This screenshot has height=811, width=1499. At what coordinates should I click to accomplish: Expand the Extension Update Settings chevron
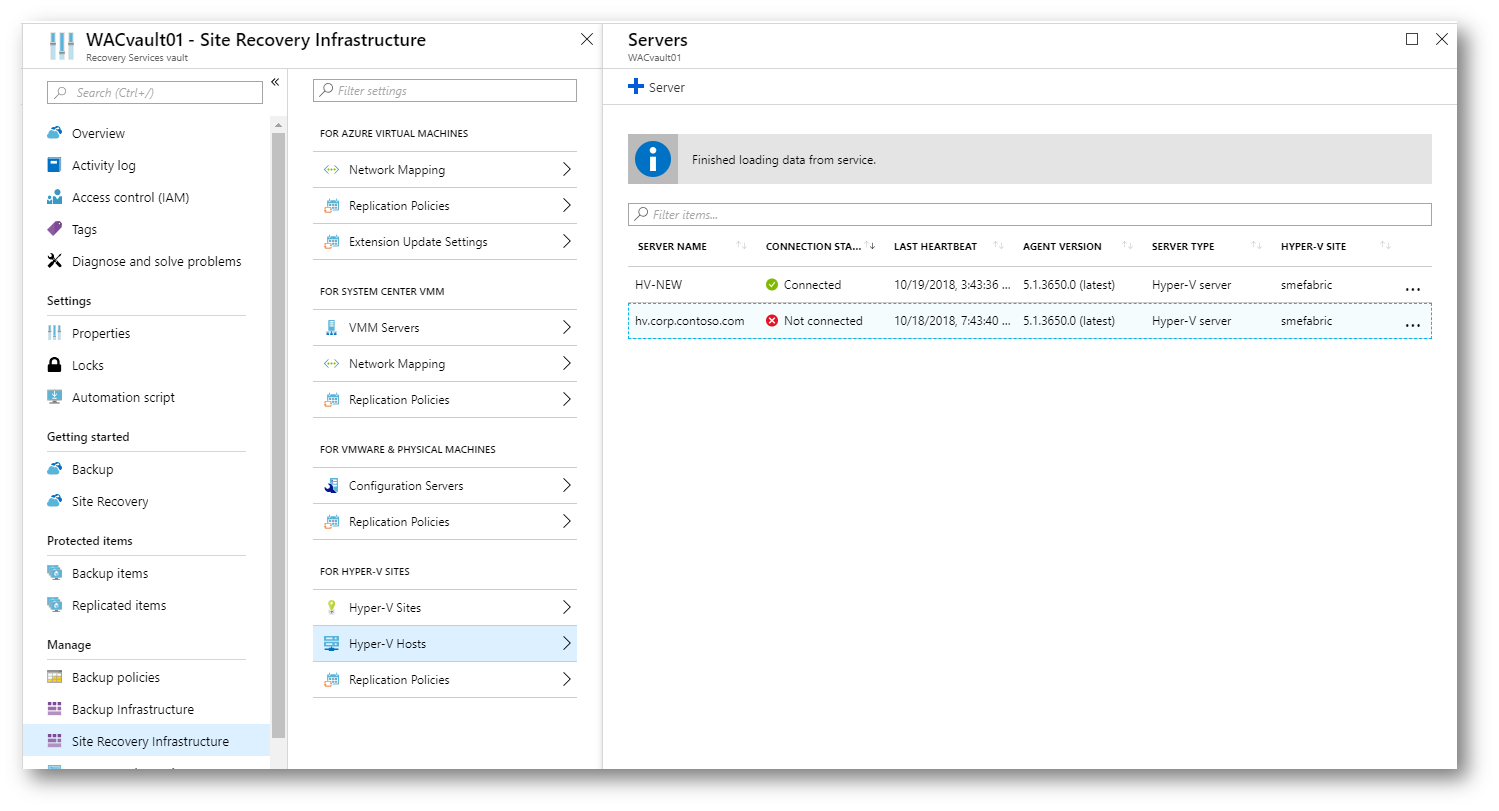pyautogui.click(x=567, y=242)
